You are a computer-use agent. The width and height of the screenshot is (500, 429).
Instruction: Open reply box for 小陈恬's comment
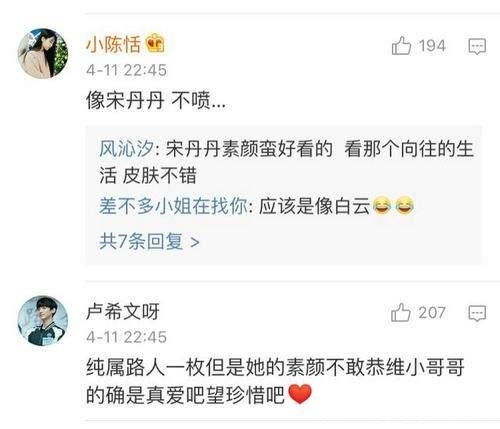pyautogui.click(x=477, y=46)
